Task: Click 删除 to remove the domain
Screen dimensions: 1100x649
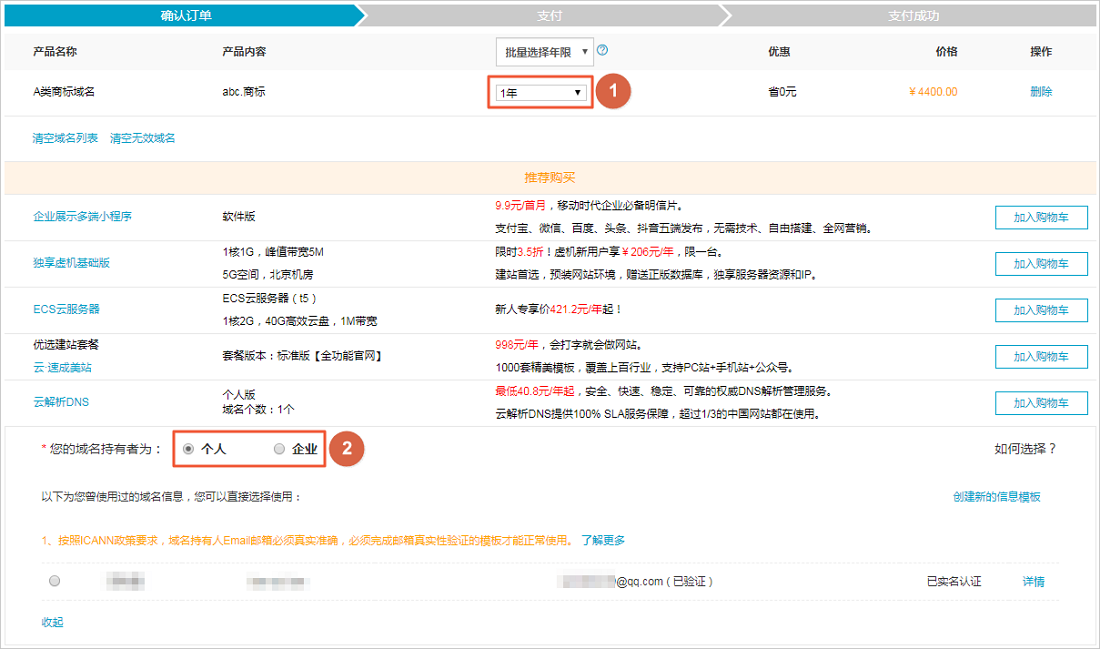Action: [1041, 92]
